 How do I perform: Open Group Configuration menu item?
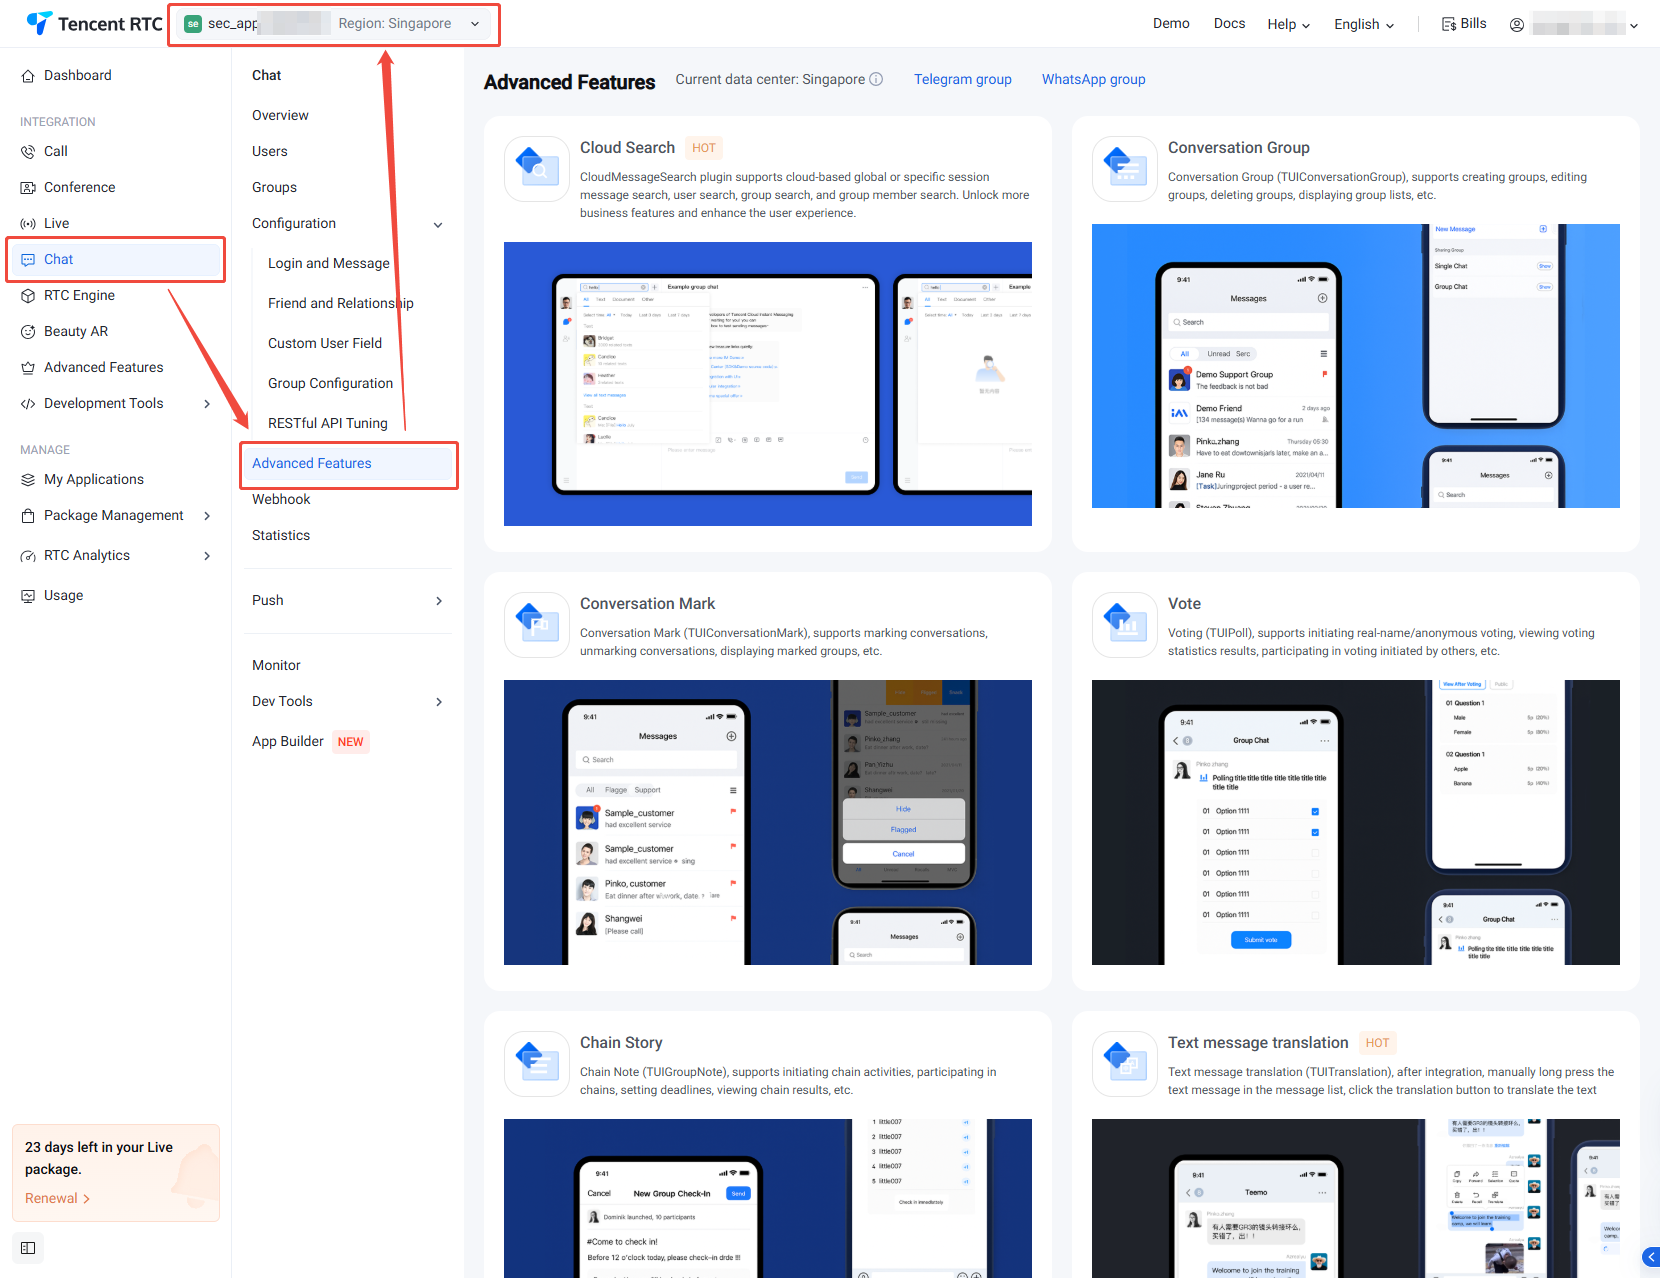pyautogui.click(x=330, y=384)
